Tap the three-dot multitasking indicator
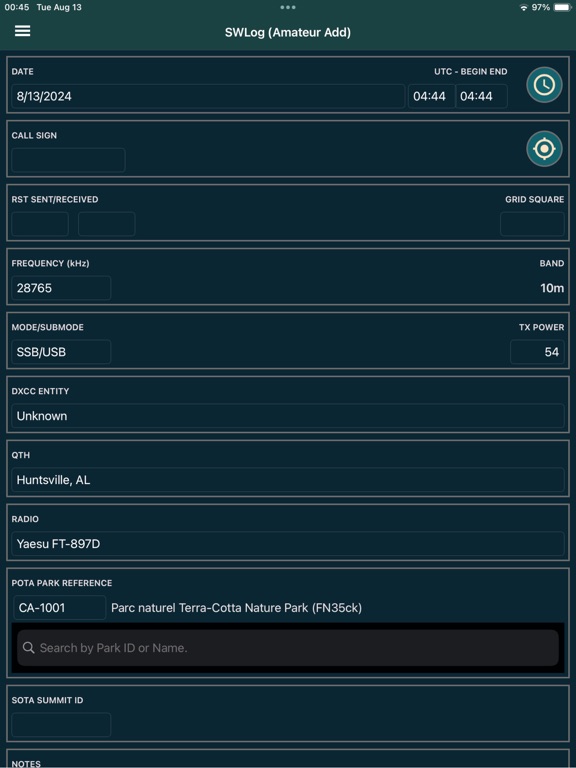This screenshot has width=576, height=768. (288, 7)
